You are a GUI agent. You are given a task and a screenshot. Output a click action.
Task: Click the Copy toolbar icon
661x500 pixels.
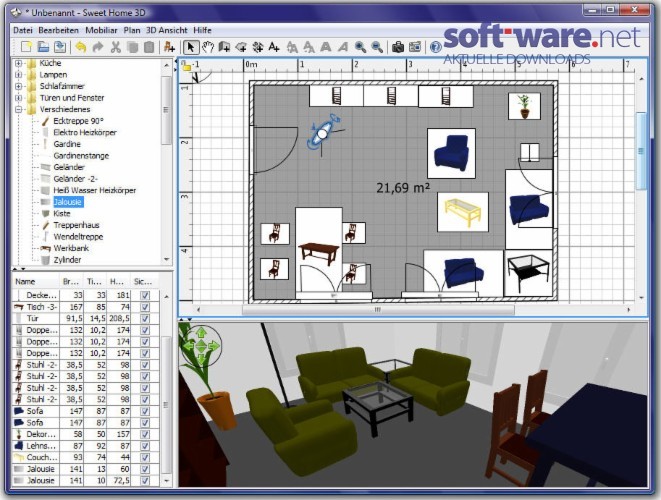[132, 47]
